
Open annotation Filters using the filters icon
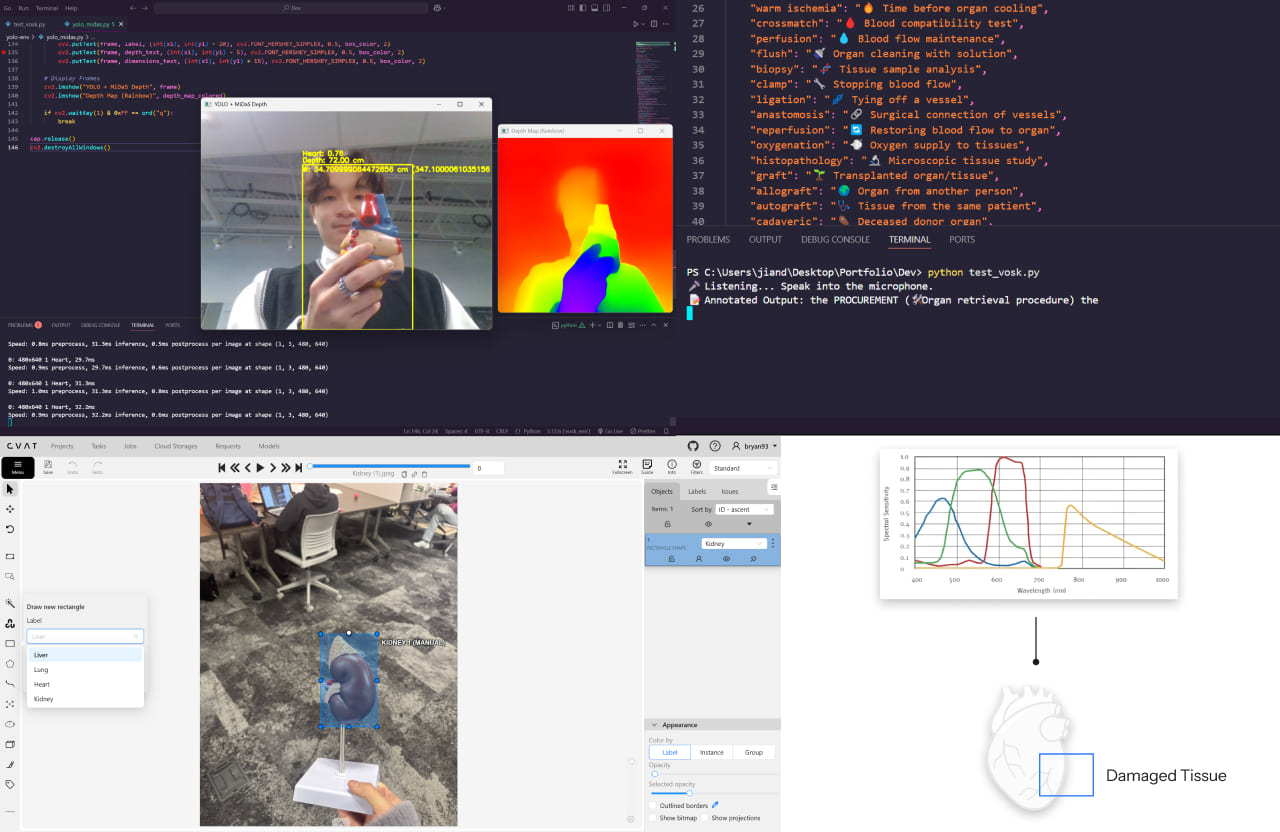click(697, 465)
